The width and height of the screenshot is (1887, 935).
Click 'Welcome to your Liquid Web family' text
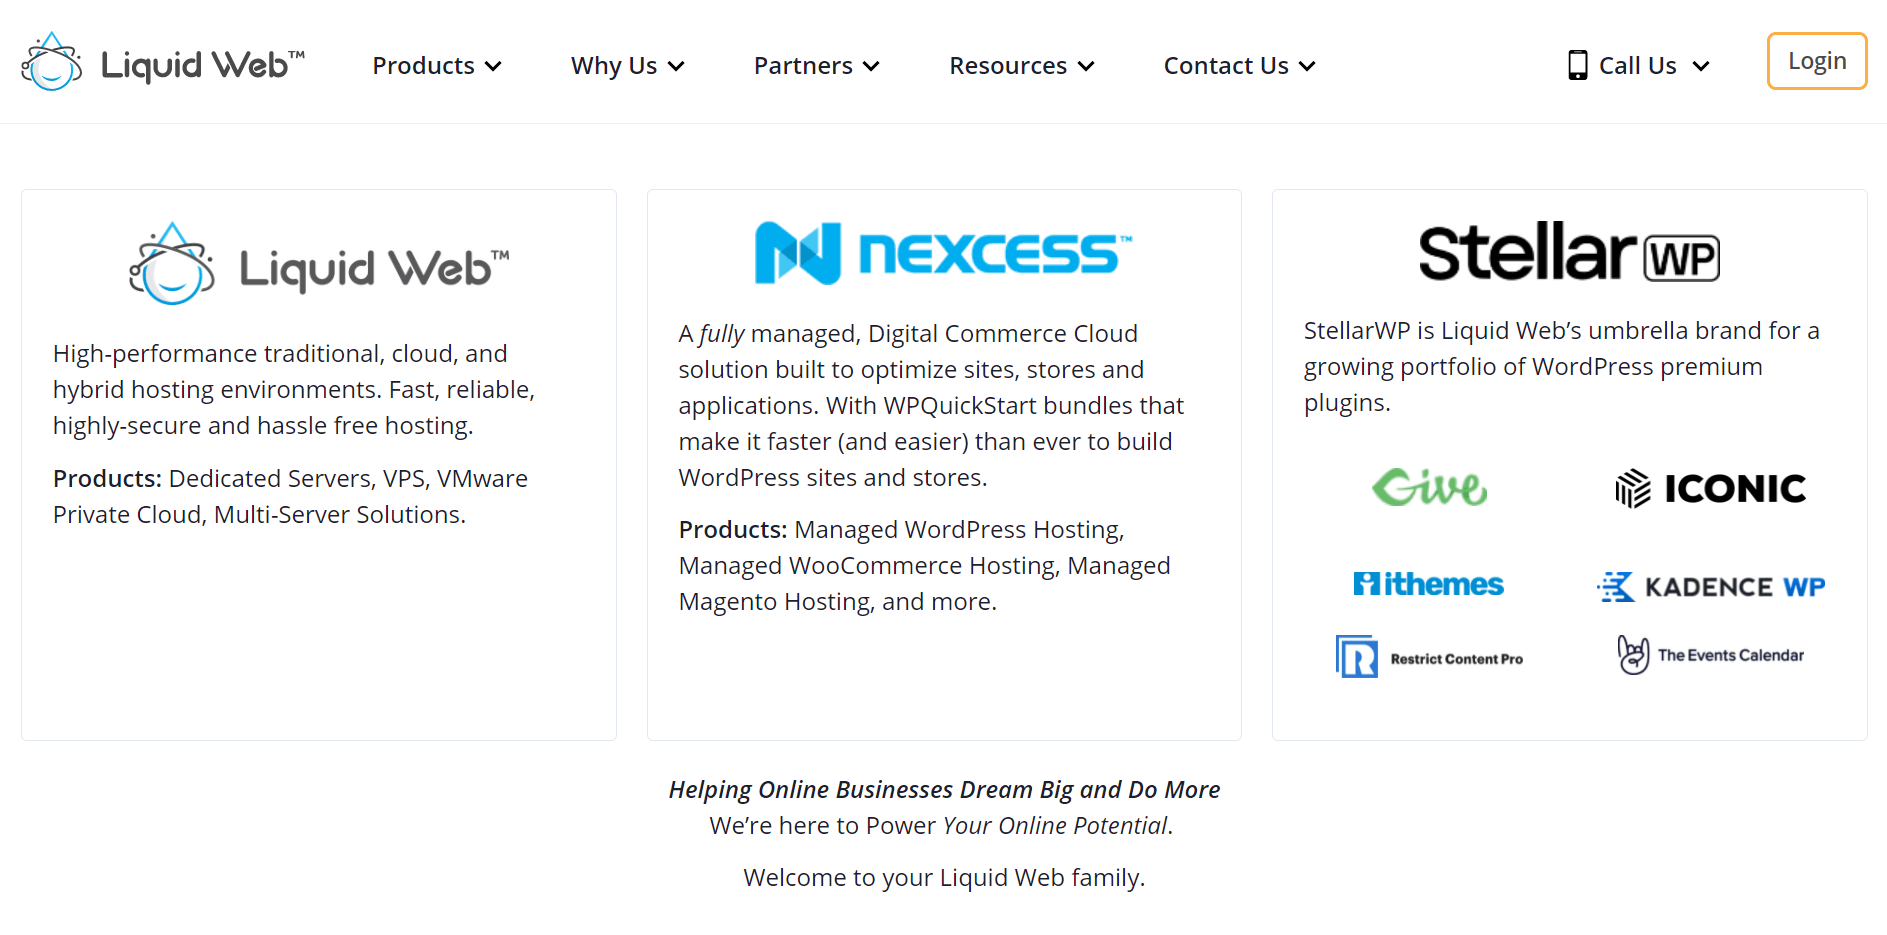pyautogui.click(x=944, y=878)
